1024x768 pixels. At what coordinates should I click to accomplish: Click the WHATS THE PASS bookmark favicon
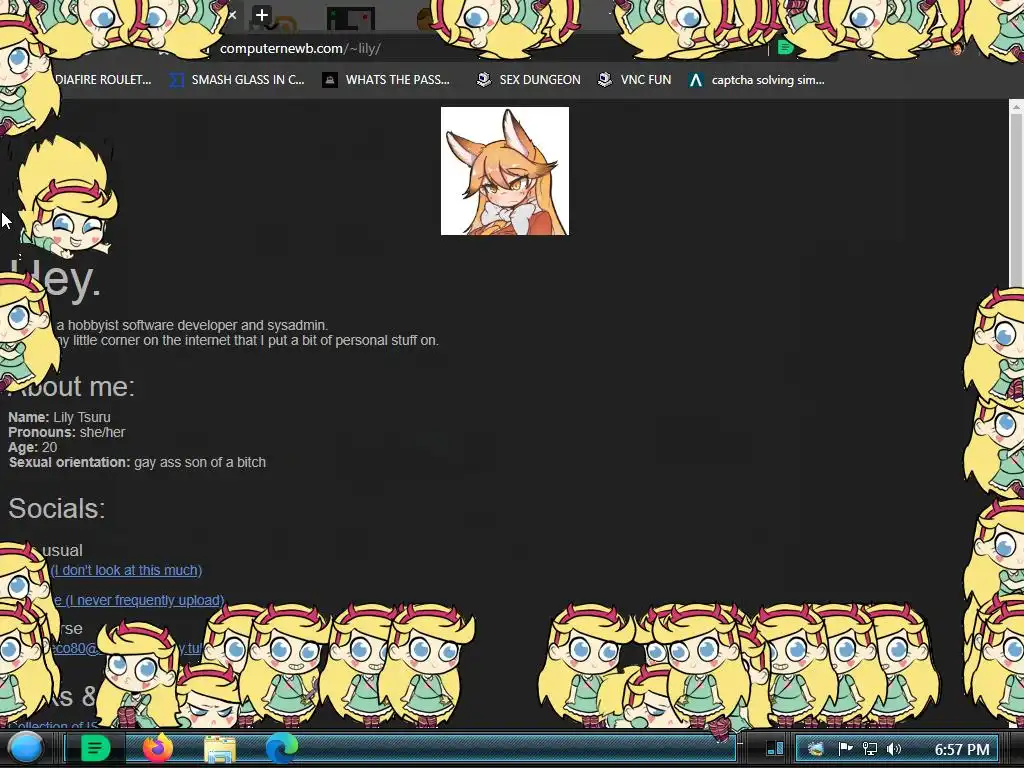coord(330,80)
